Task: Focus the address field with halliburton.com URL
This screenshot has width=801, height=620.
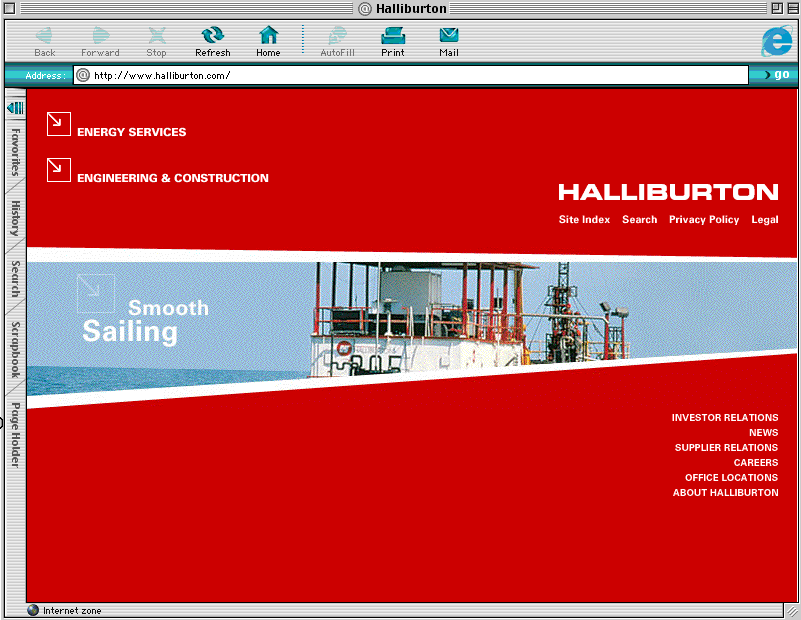Action: (411, 76)
